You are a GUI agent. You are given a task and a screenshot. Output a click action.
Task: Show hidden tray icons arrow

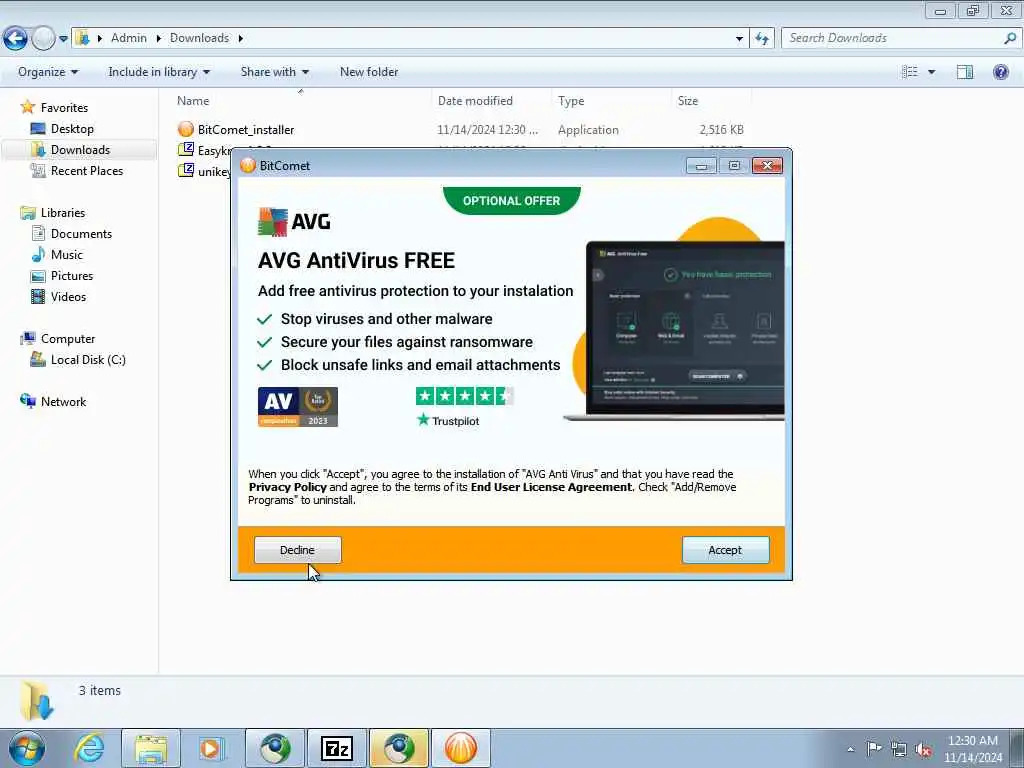pyautogui.click(x=850, y=749)
